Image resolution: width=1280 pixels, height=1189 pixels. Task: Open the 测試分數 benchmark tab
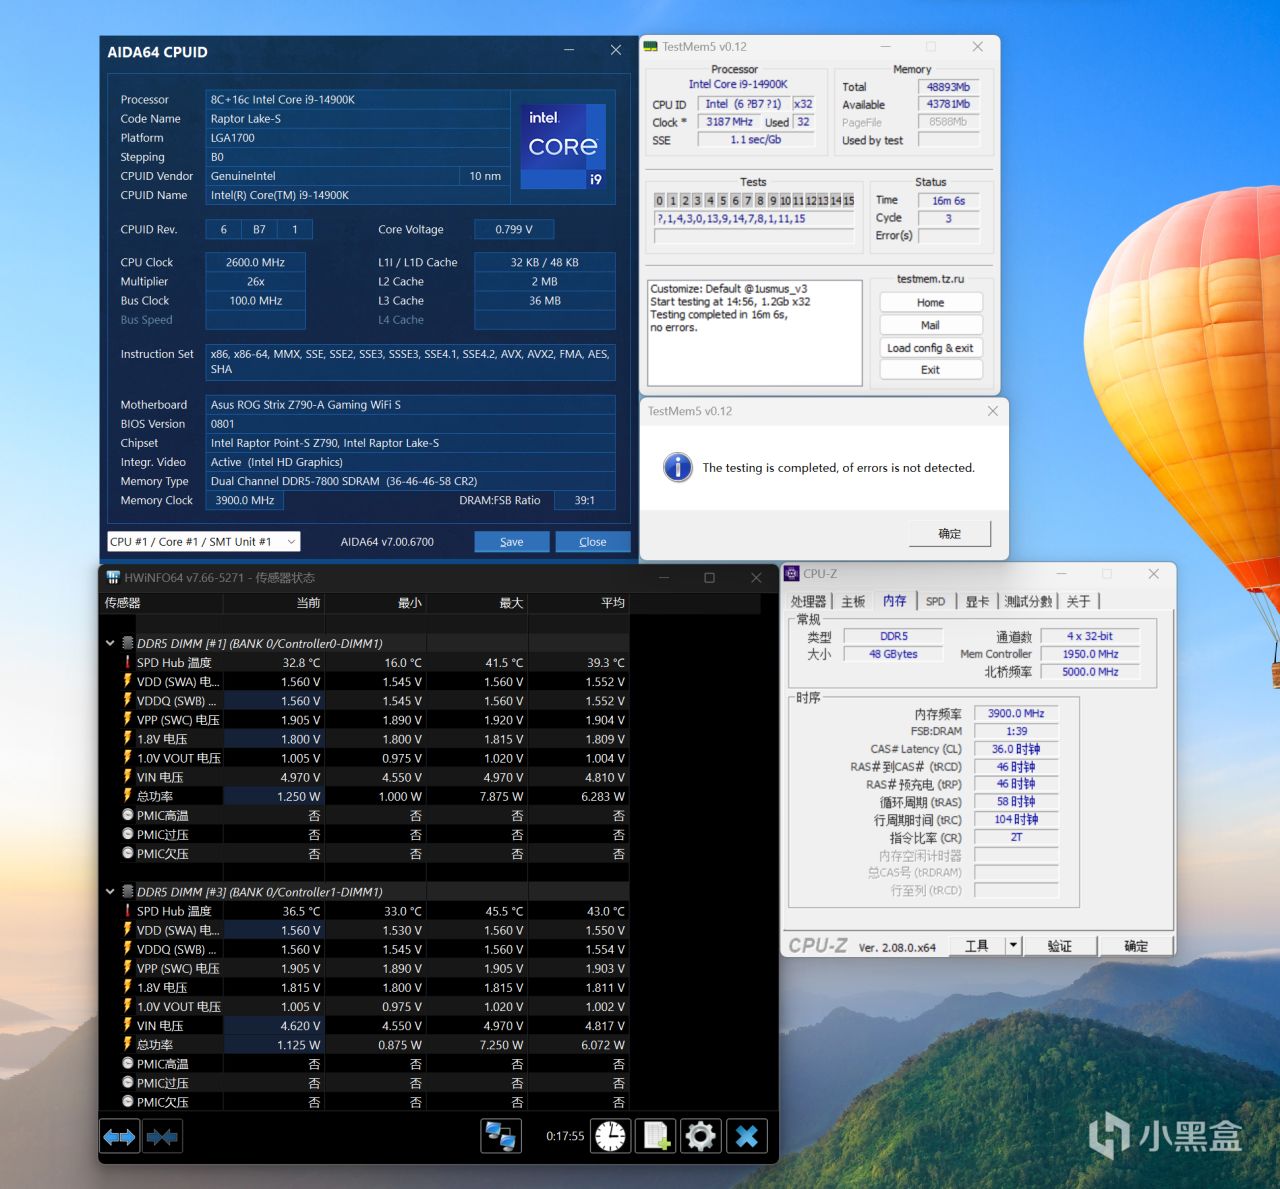point(1028,601)
